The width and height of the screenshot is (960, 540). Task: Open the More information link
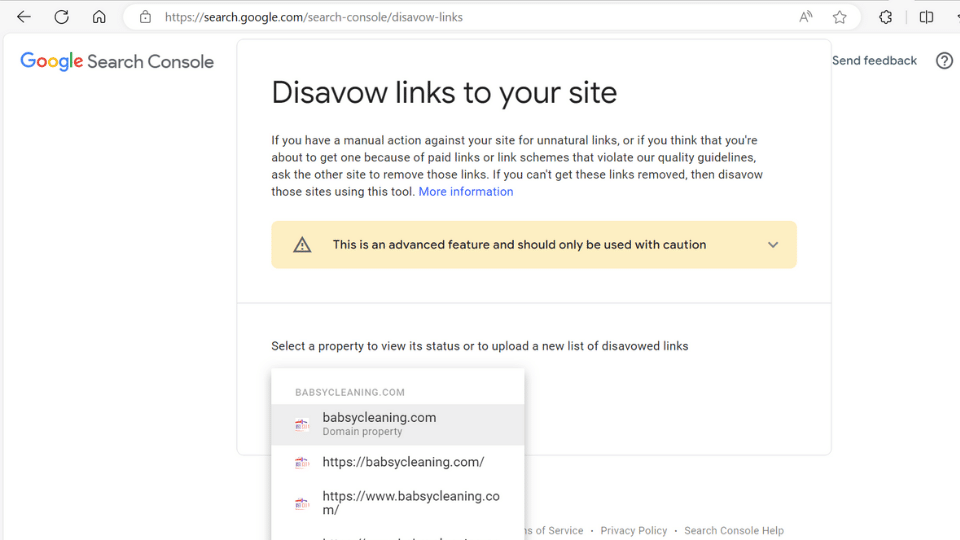click(466, 192)
